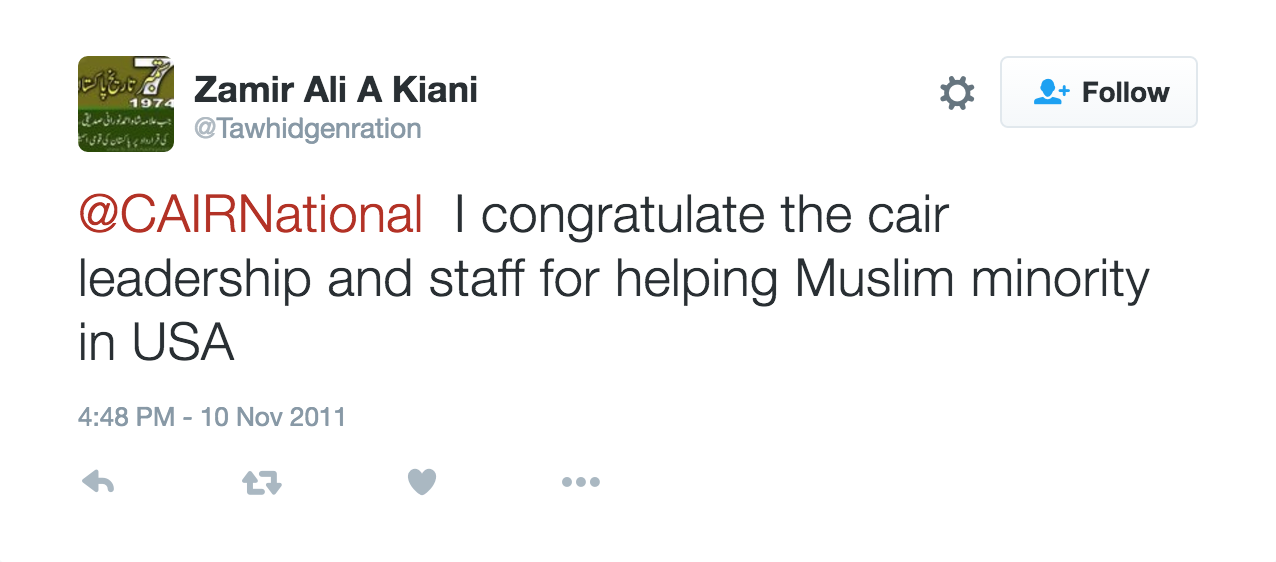Follow Zamir Ali A Kiani
Image resolution: width=1276 pixels, height=562 pixels.
pyautogui.click(x=1098, y=92)
